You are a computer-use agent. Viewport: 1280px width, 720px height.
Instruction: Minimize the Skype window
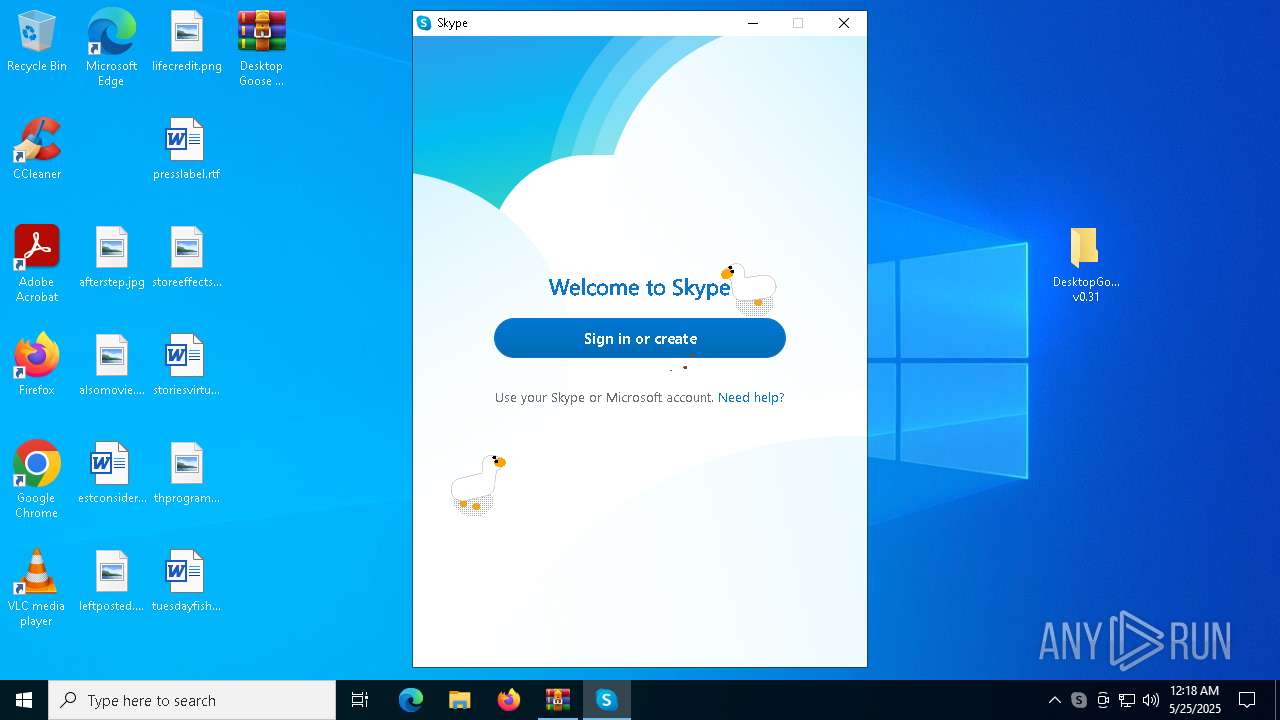[753, 23]
